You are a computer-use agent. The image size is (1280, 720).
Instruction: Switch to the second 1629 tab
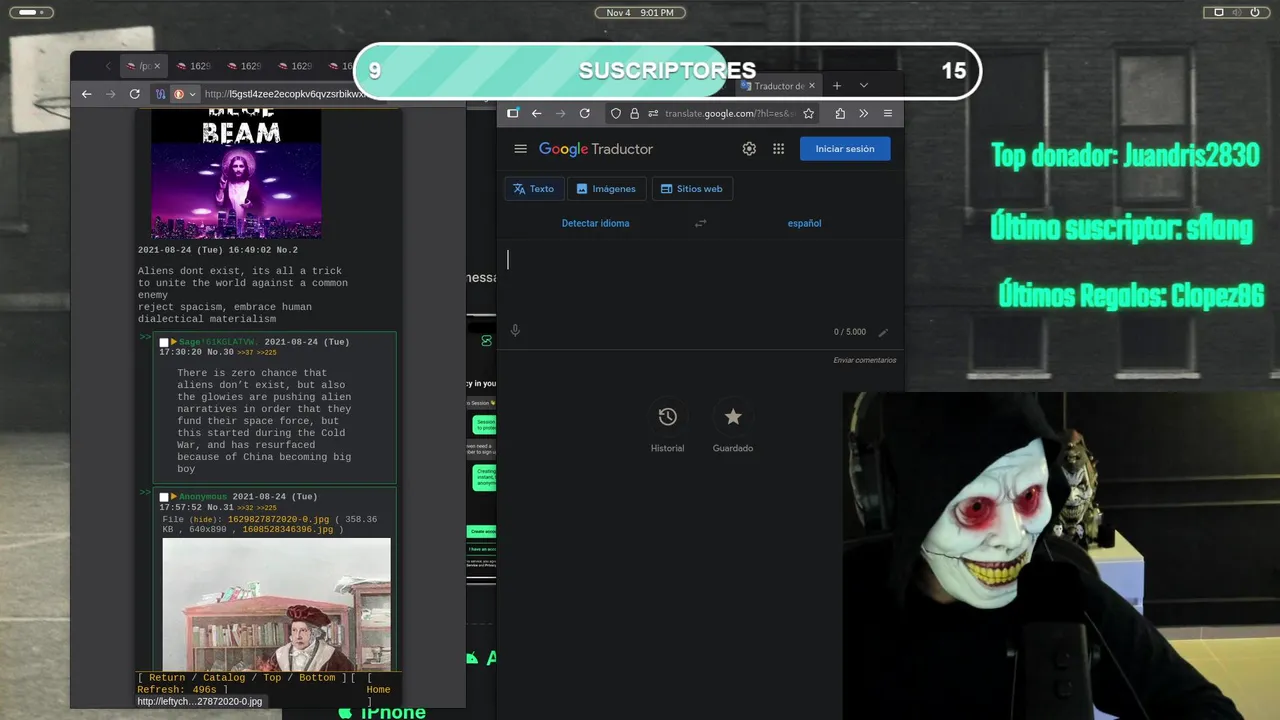coord(245,66)
